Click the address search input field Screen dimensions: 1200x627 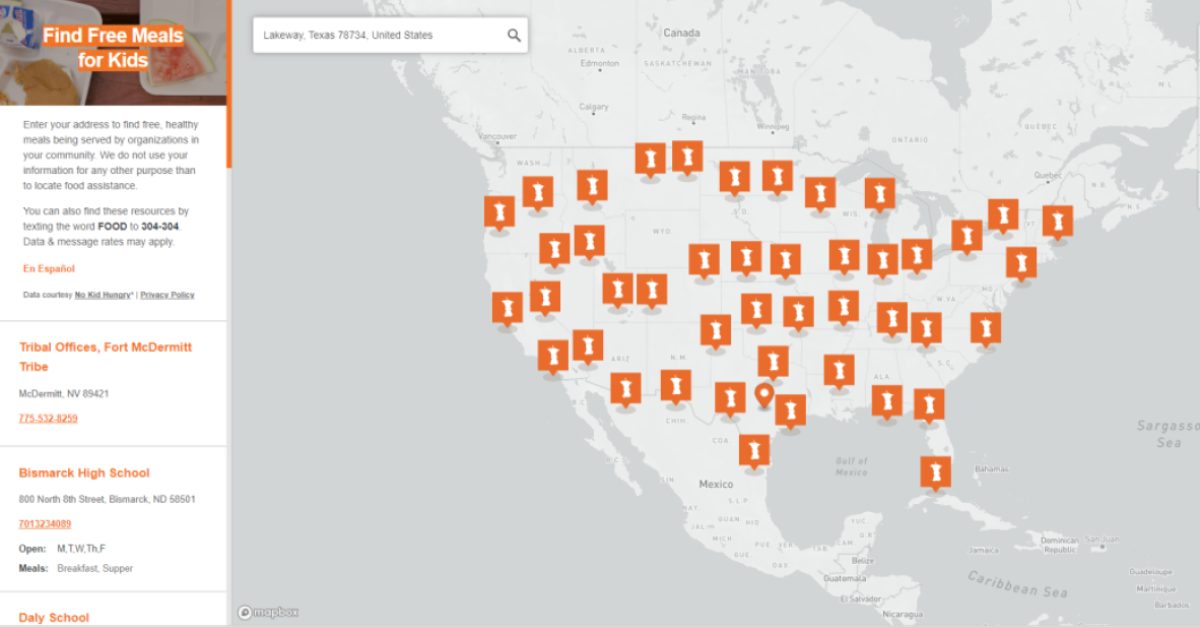(380, 35)
